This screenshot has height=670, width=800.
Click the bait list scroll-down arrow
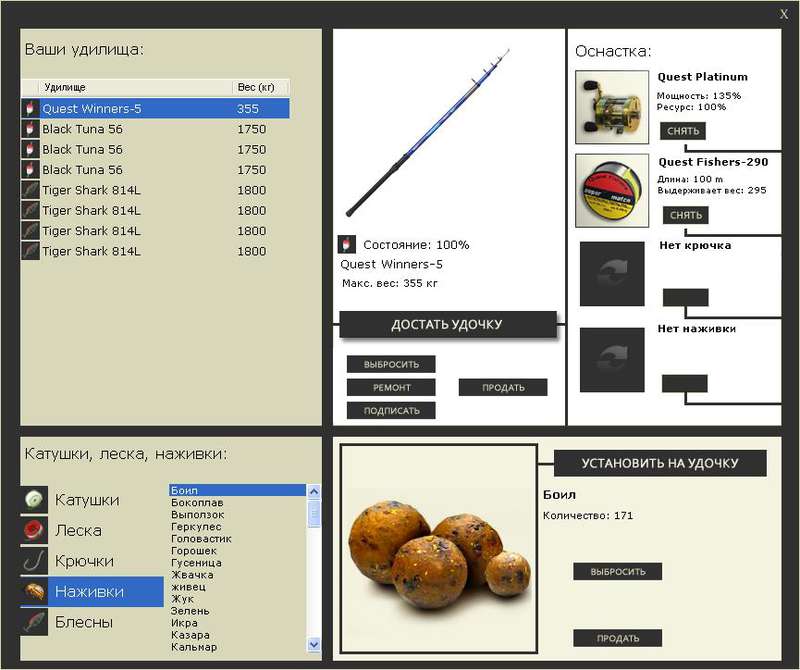point(314,644)
